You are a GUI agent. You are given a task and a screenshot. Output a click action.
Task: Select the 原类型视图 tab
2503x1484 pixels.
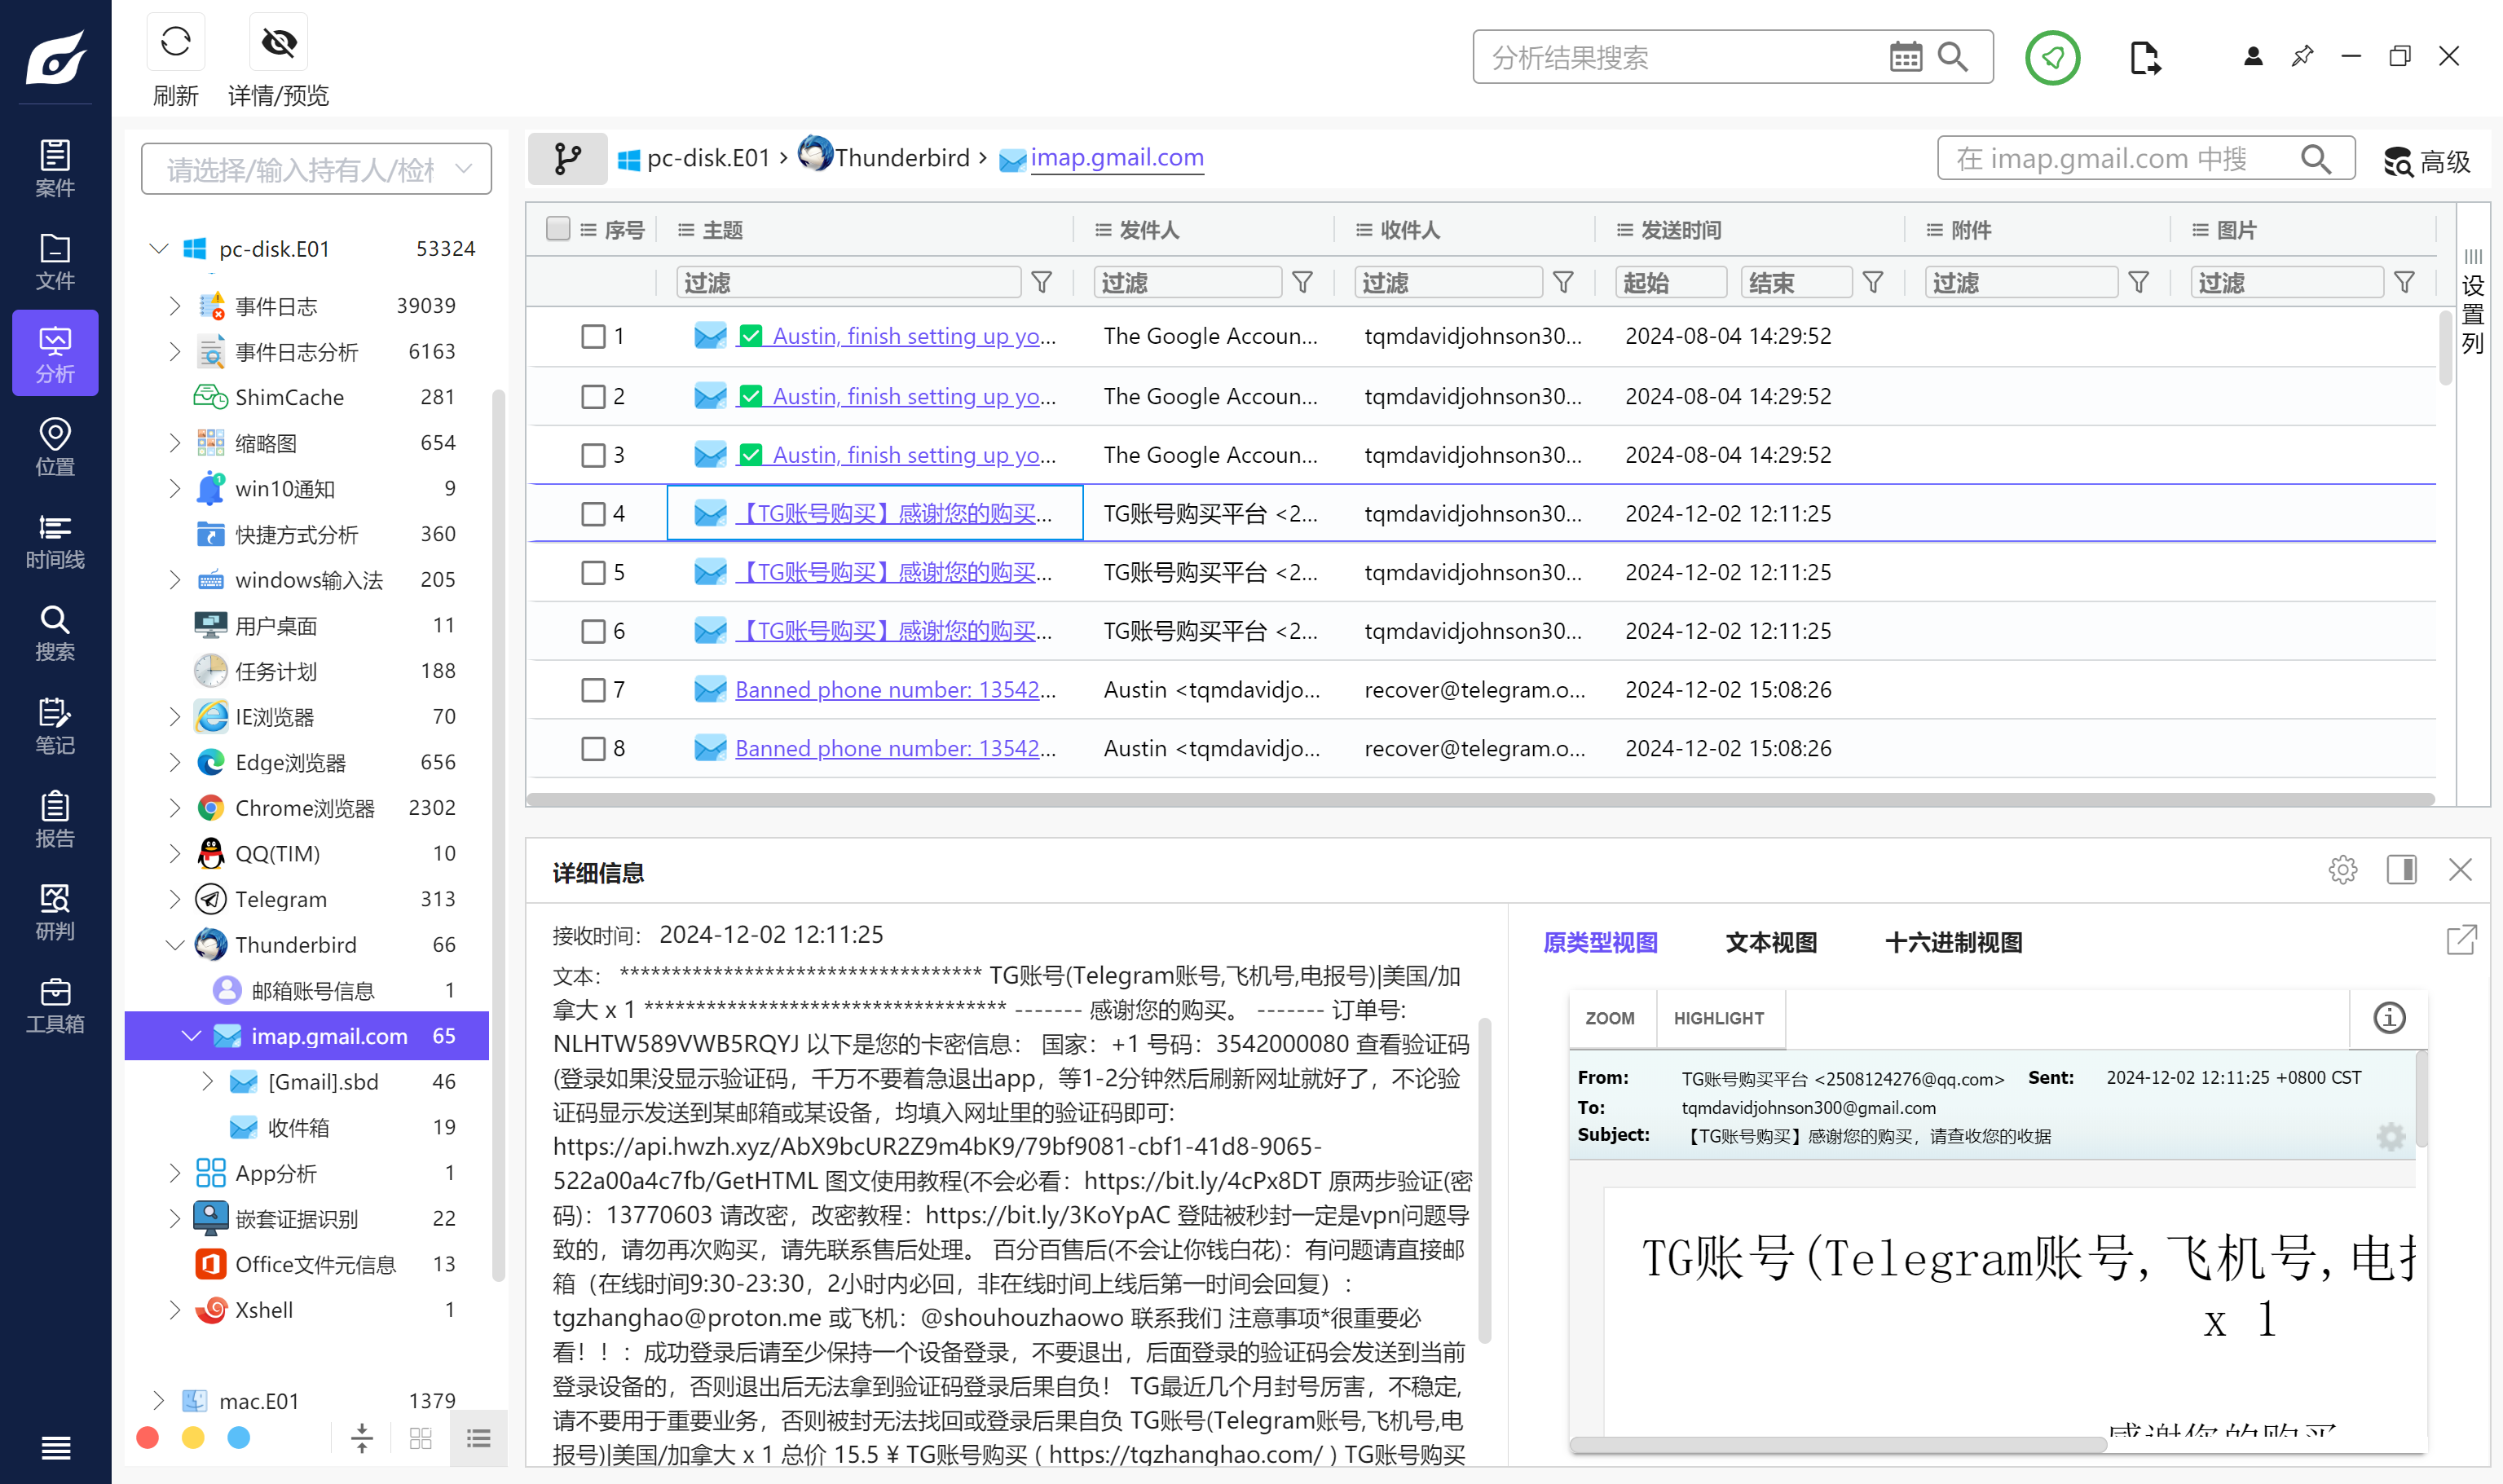pos(1600,942)
